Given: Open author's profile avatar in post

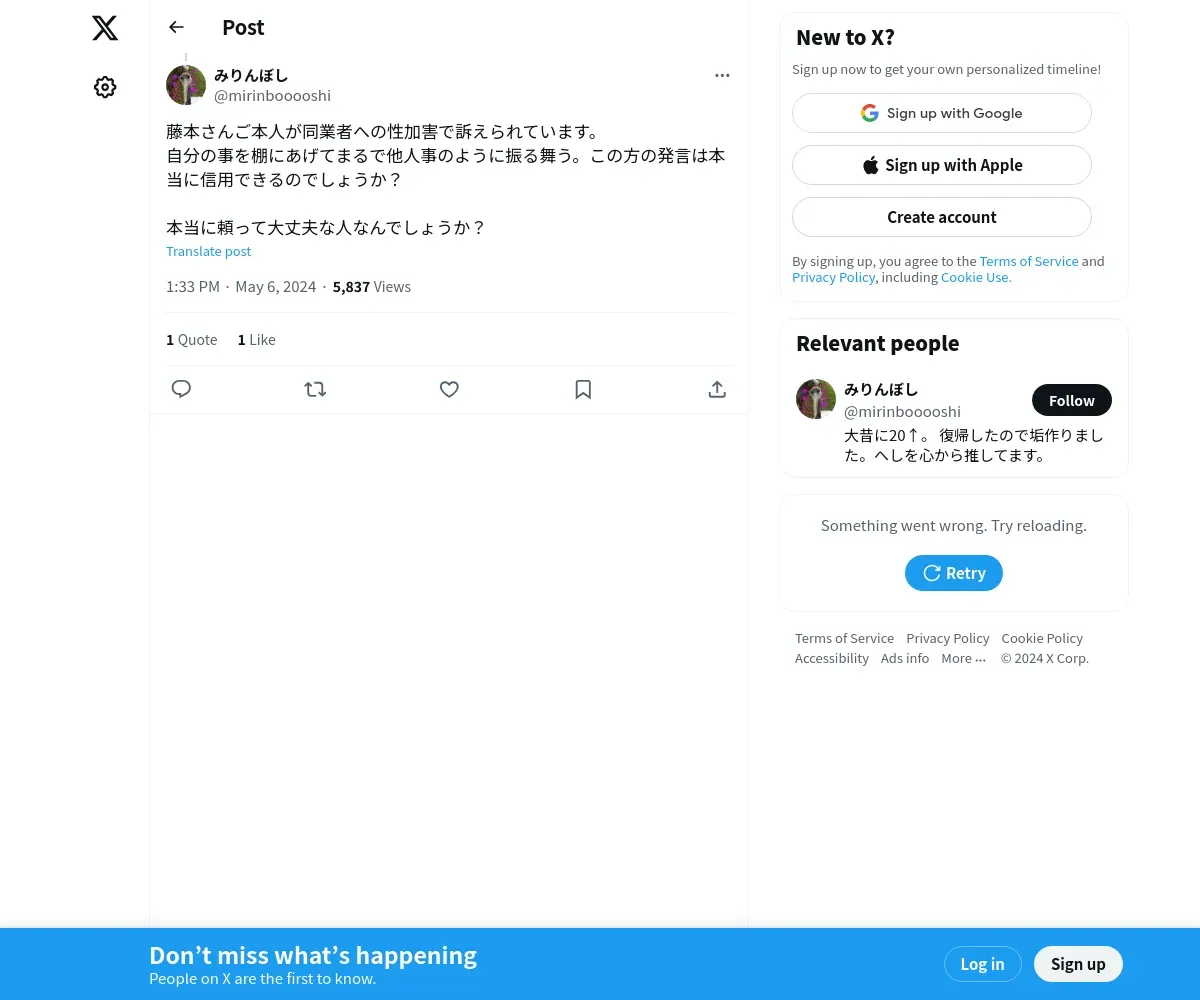Looking at the screenshot, I should pyautogui.click(x=186, y=85).
